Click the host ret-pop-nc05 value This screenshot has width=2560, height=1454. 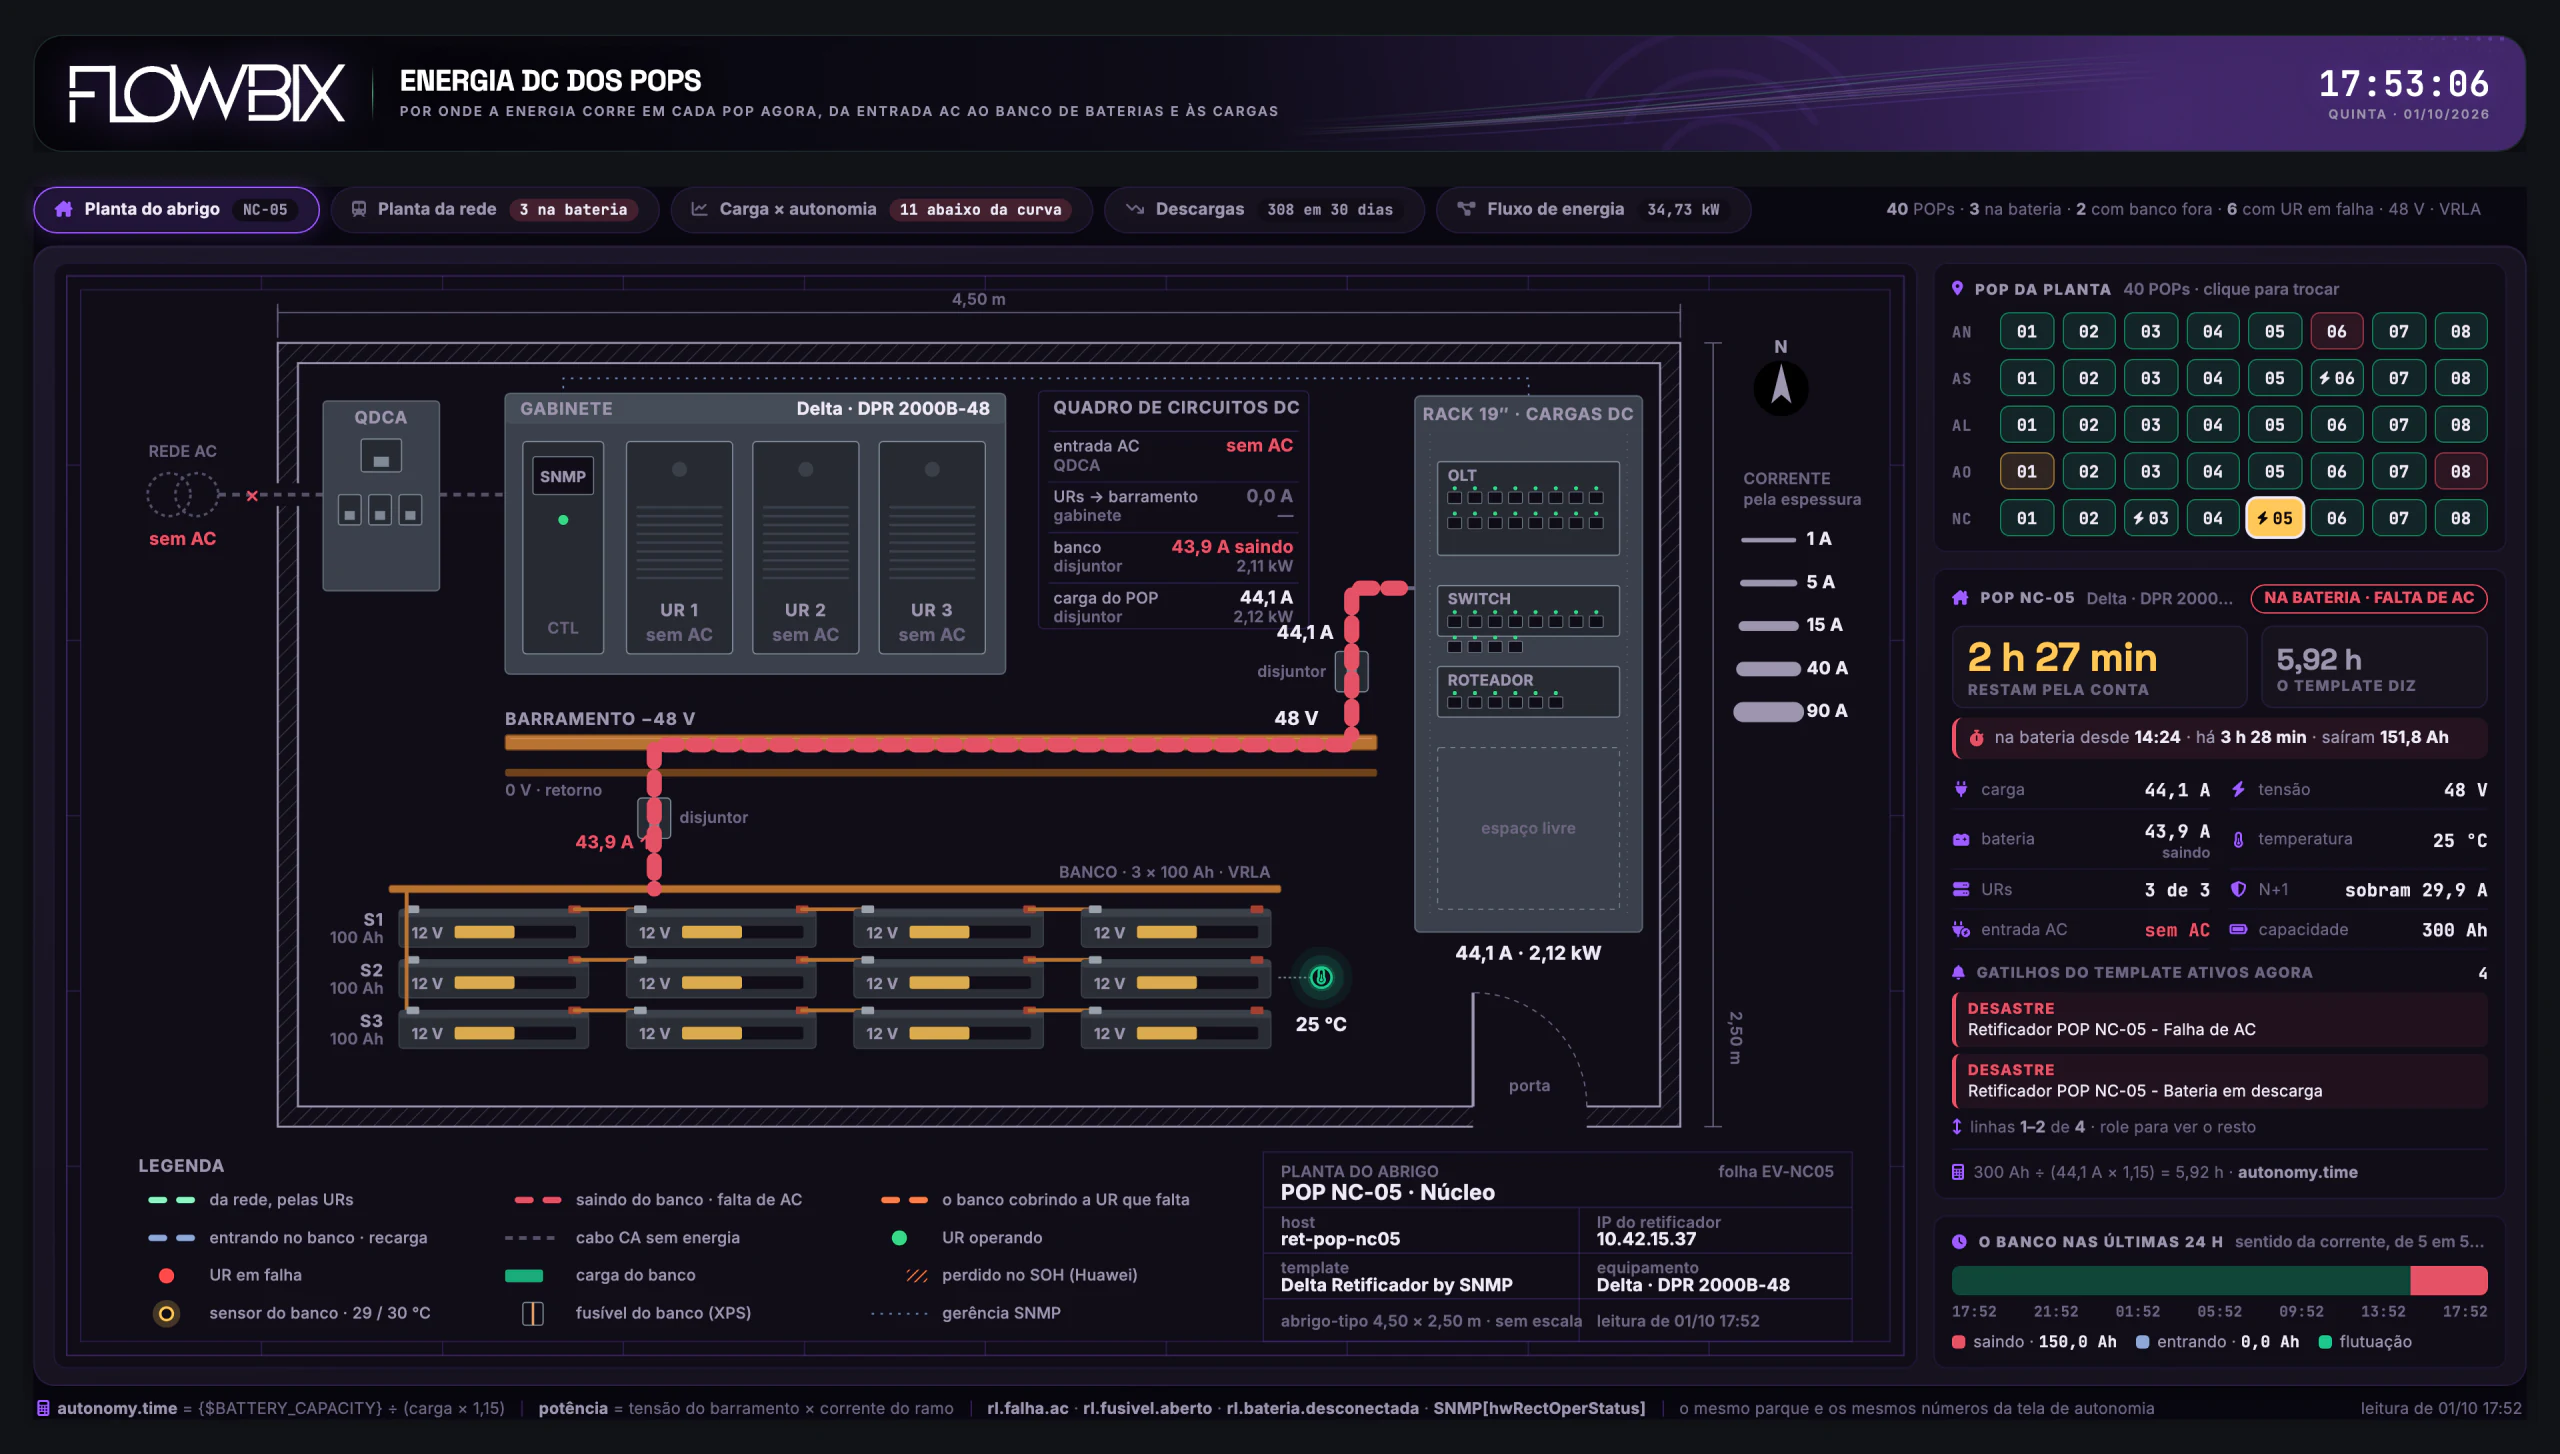(1341, 1239)
